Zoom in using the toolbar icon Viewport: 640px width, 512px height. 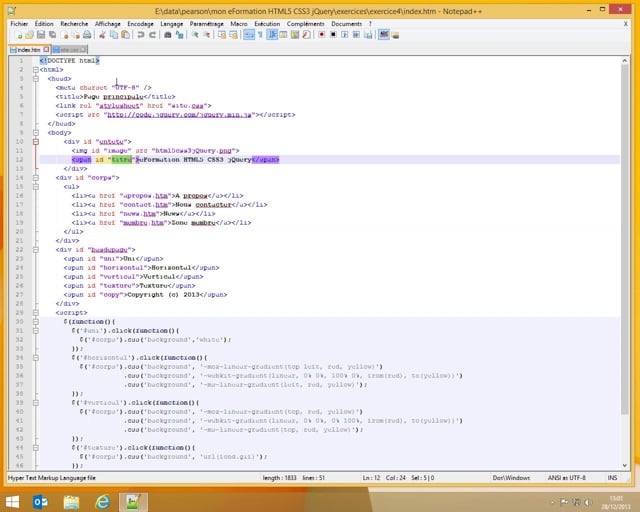click(x=195, y=35)
